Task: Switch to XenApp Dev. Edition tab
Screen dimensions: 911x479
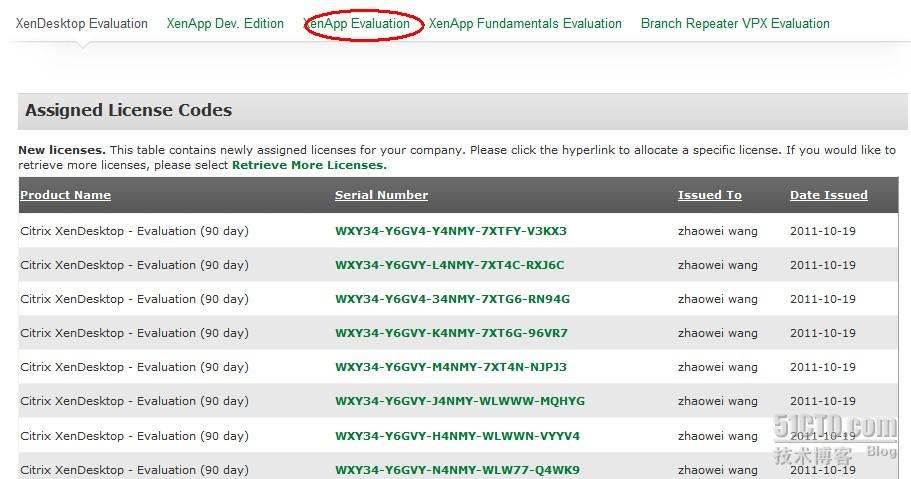Action: tap(225, 23)
